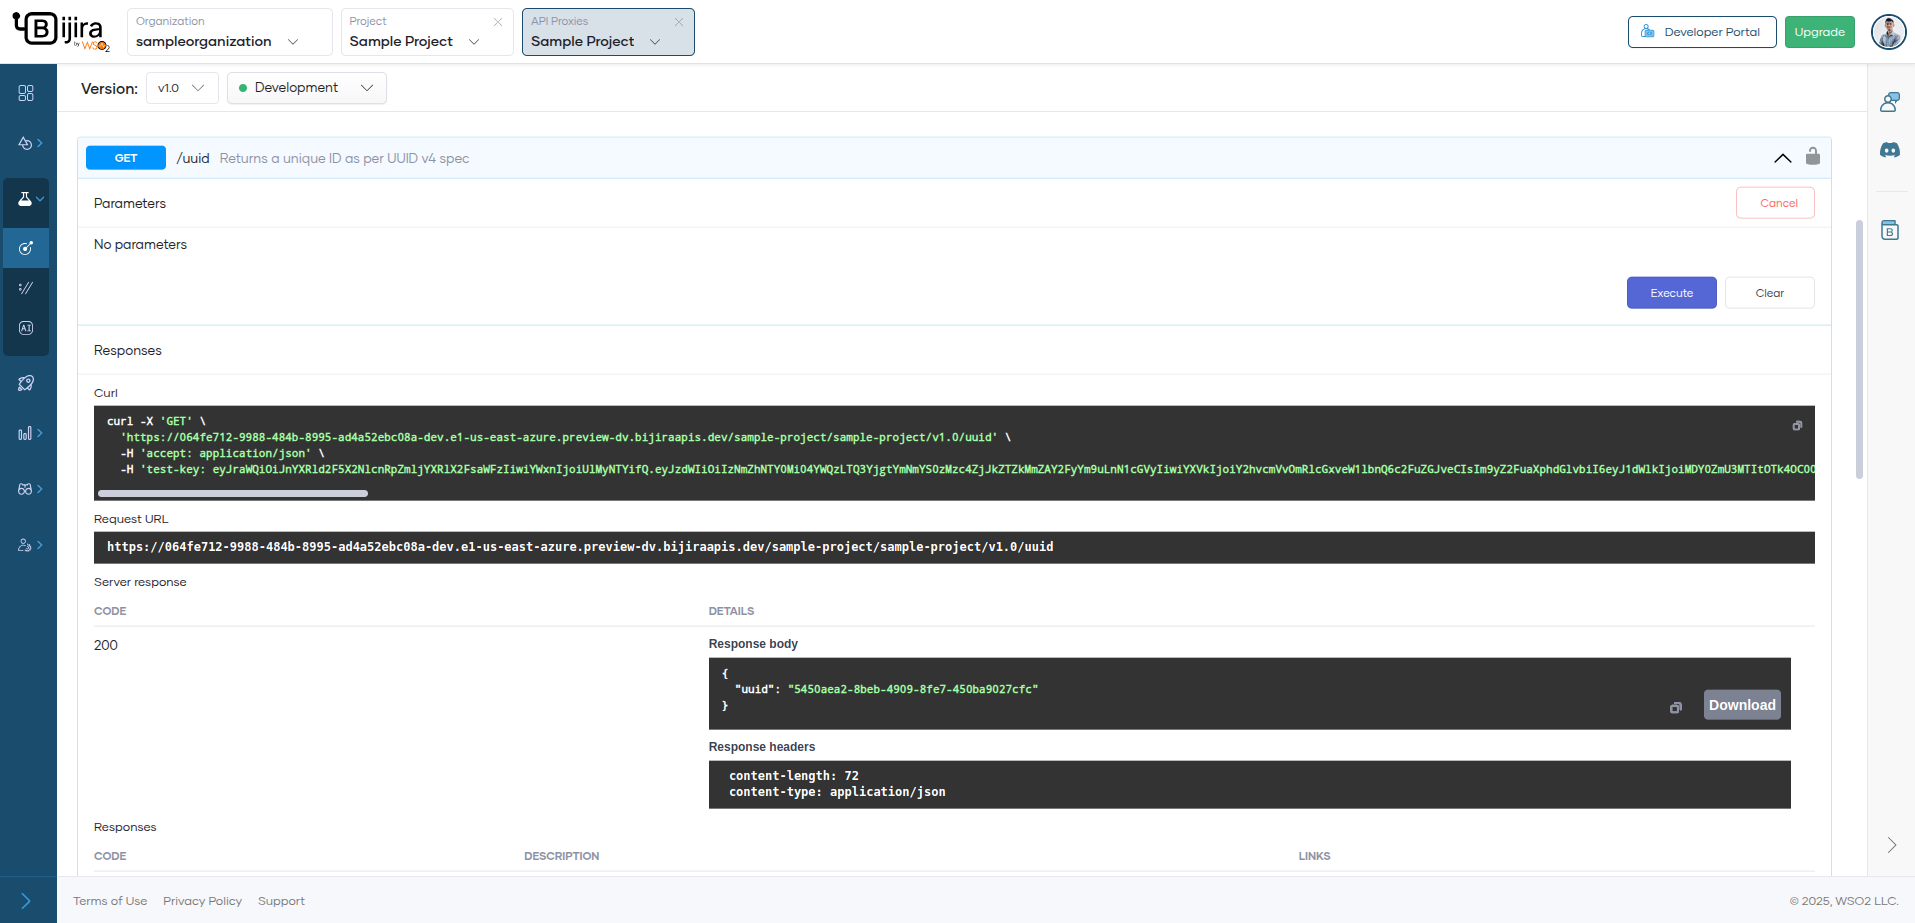Open the Deploy rocket icon in sidebar
1915x923 pixels.
pos(26,383)
